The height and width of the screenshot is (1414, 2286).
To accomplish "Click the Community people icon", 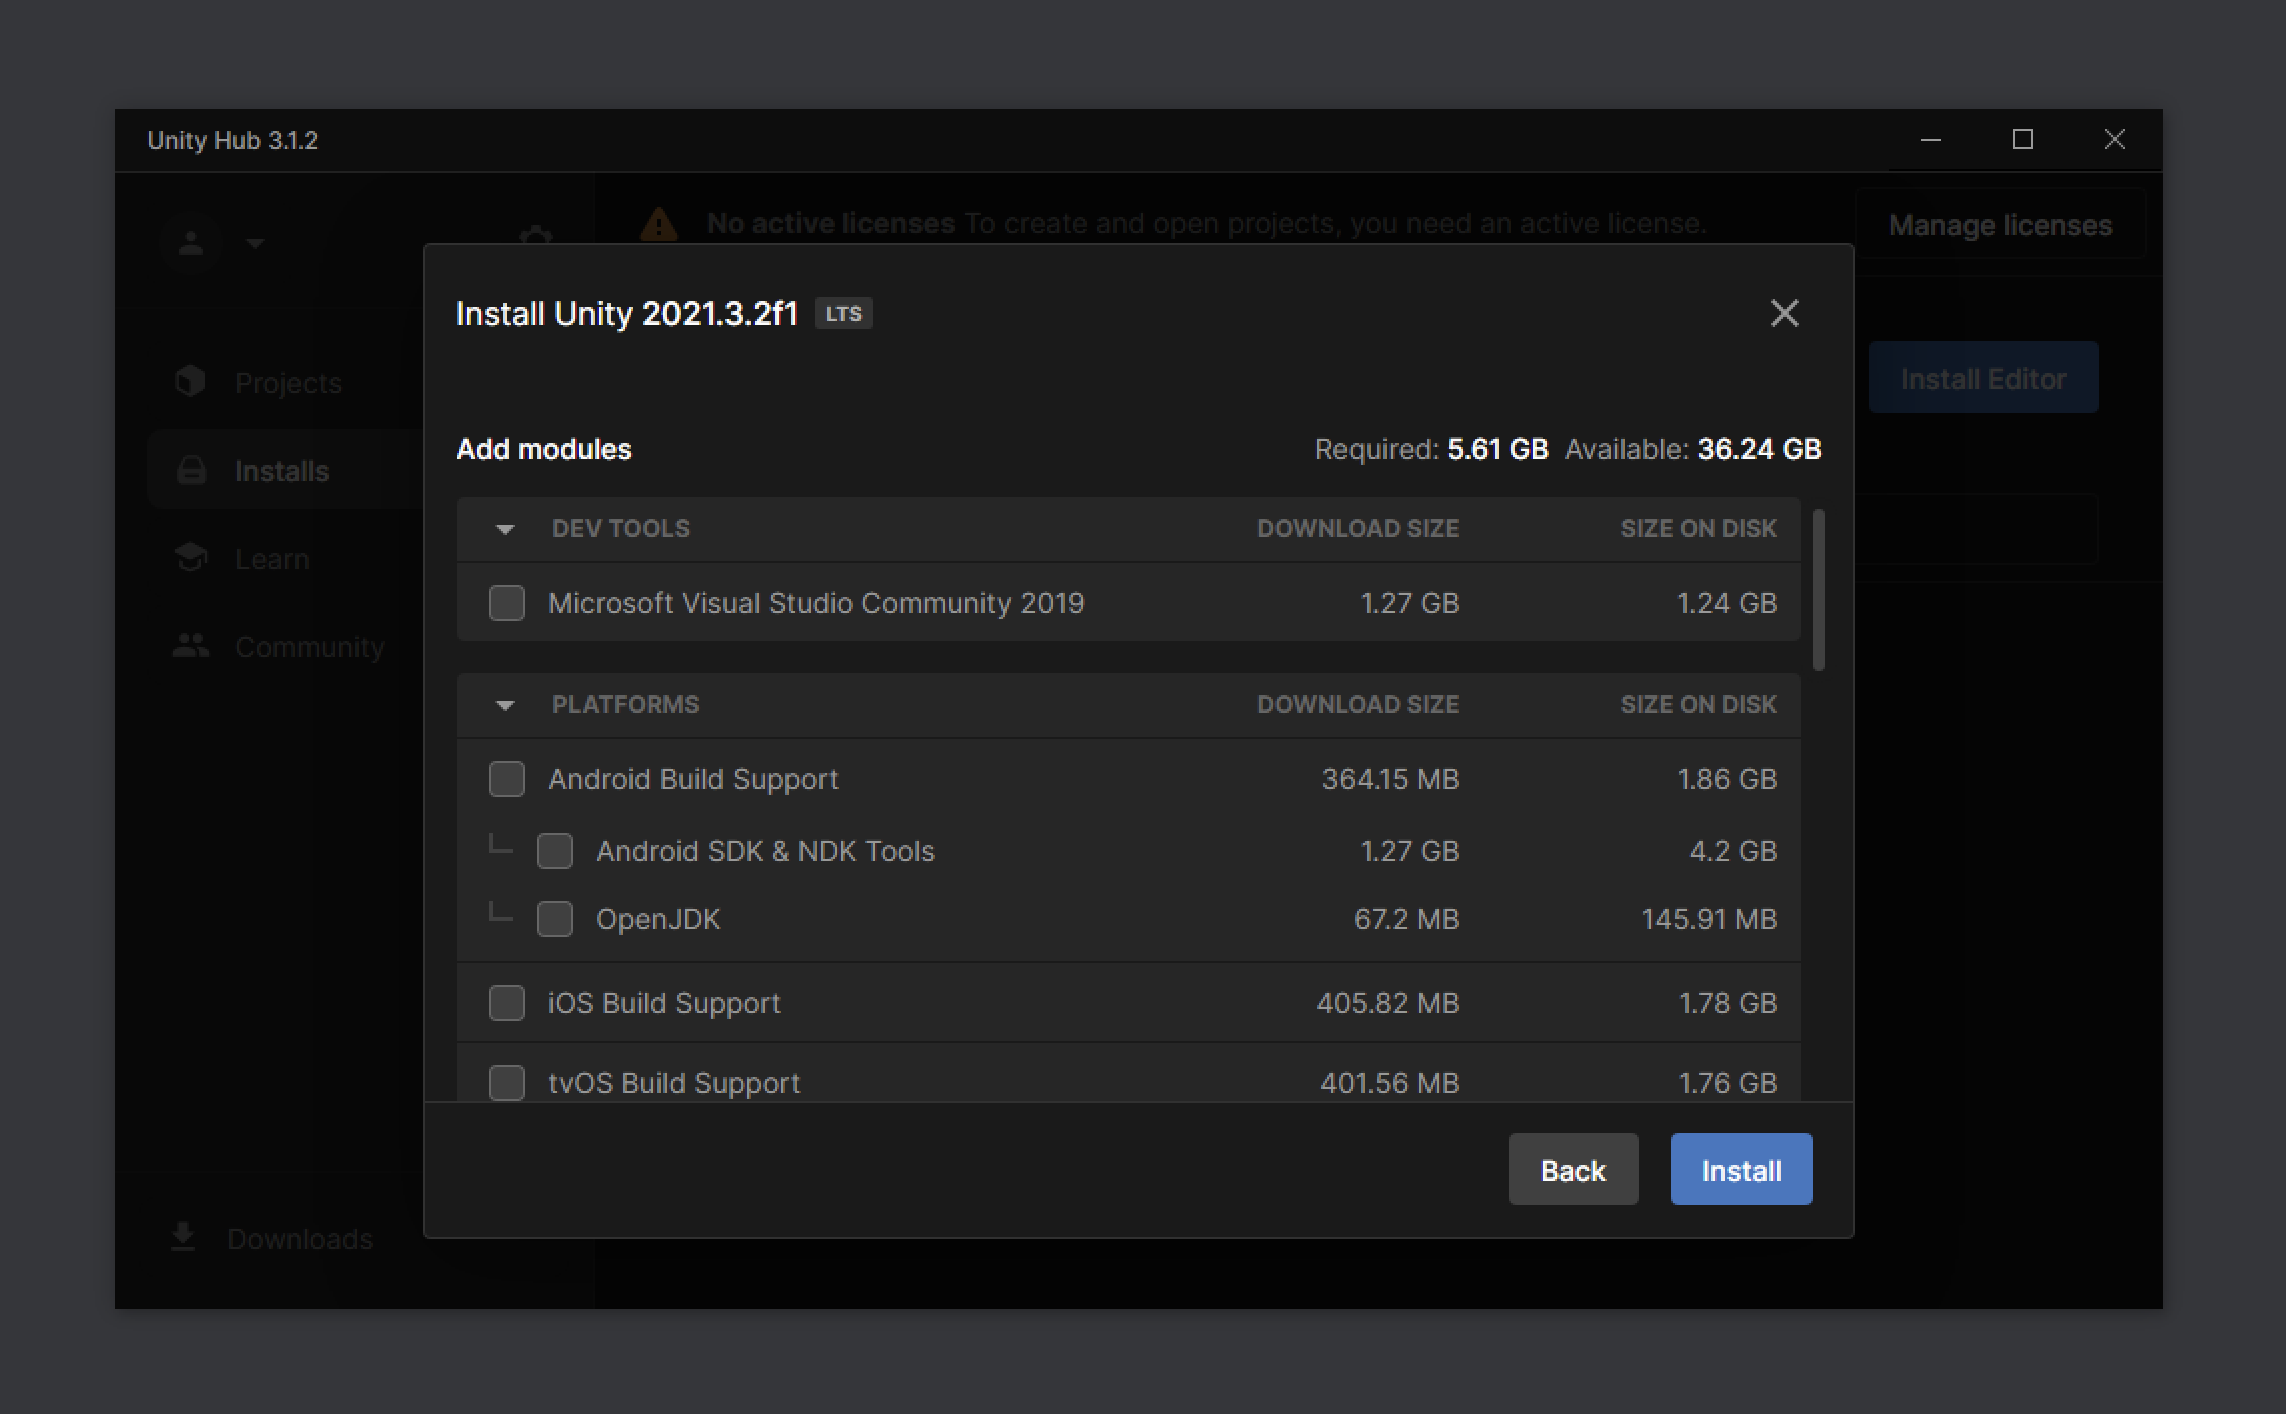I will point(190,646).
